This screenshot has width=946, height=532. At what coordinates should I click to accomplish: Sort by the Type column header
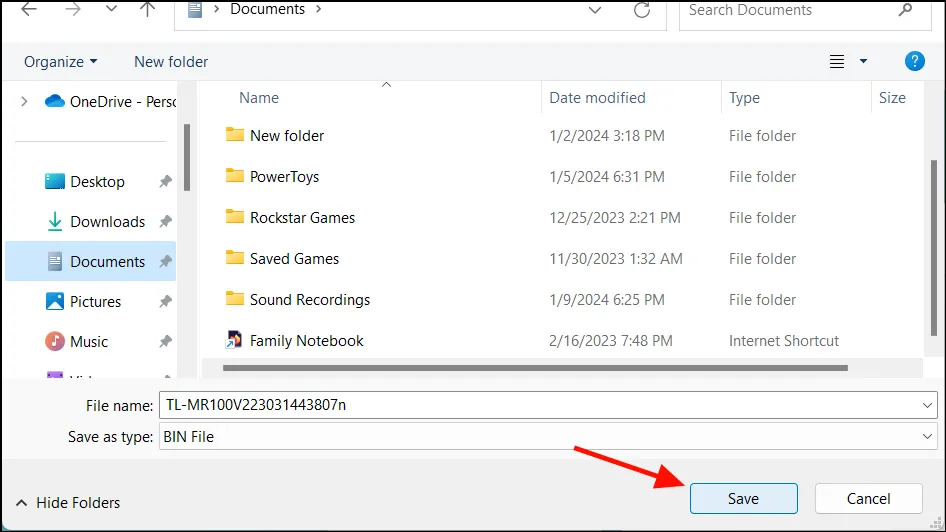pos(744,98)
